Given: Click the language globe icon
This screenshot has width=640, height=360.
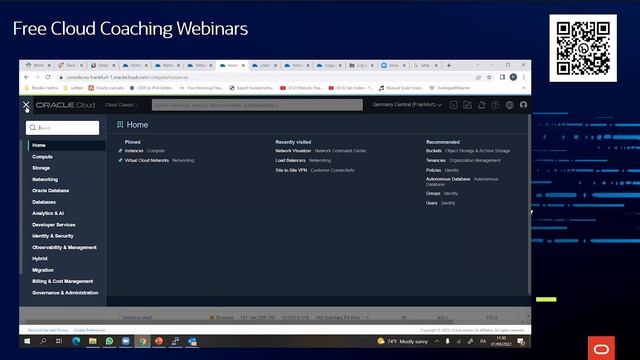Looking at the screenshot, I should click(x=509, y=105).
